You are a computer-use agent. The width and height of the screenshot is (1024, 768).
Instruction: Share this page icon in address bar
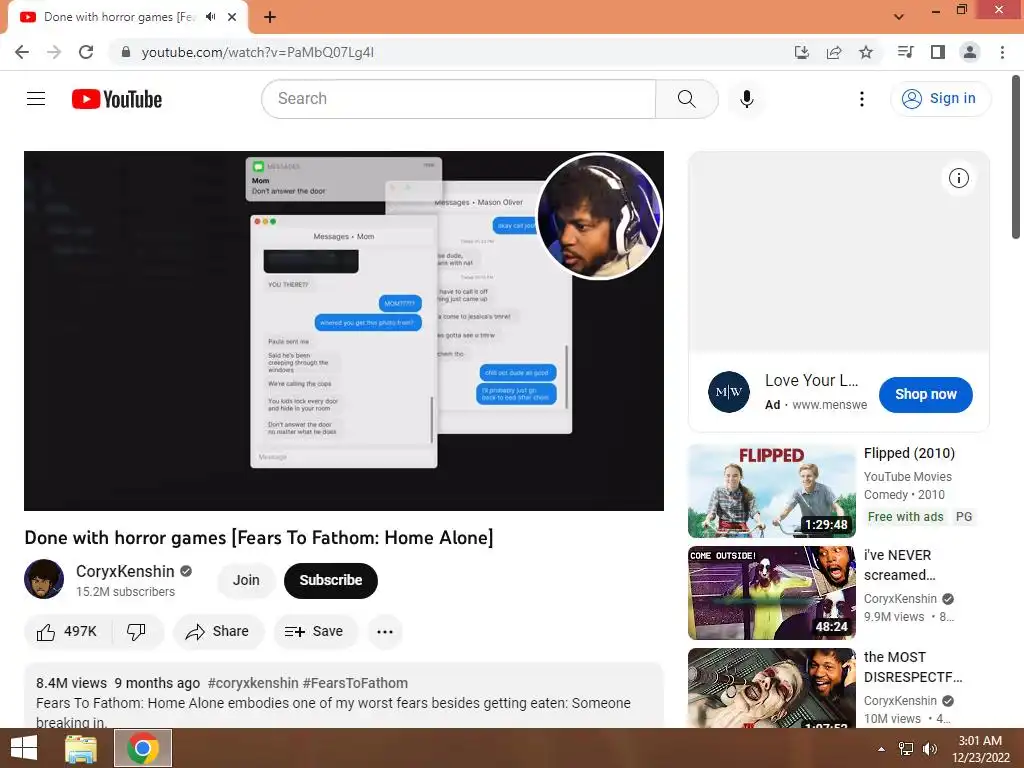pyautogui.click(x=834, y=52)
